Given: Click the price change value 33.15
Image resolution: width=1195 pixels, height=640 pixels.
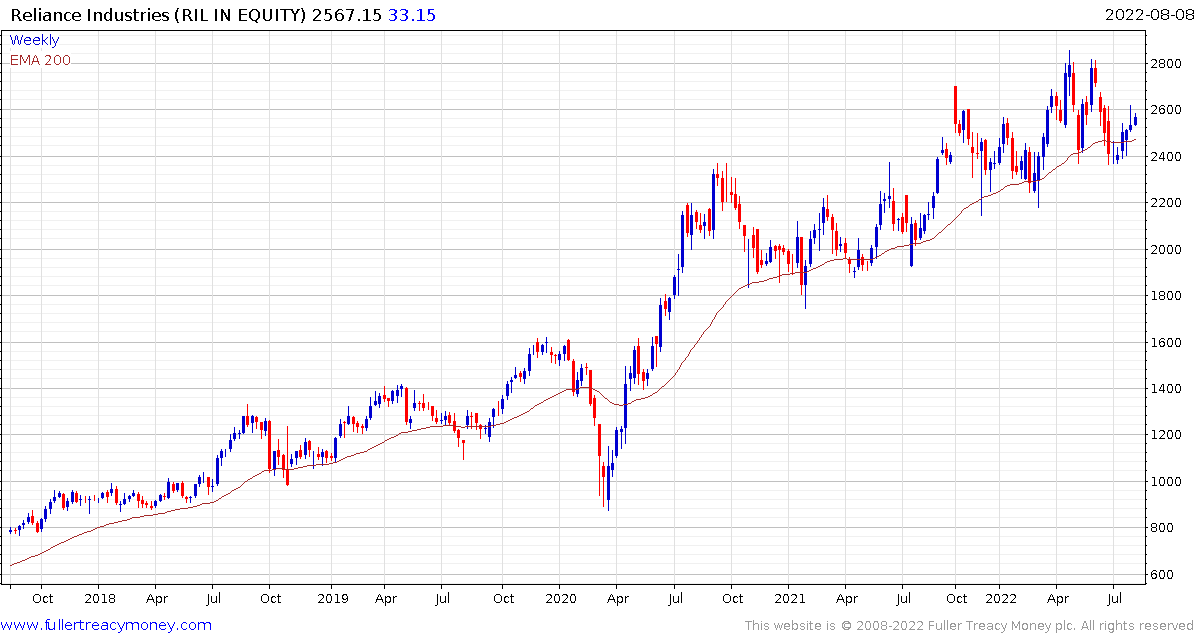Looking at the screenshot, I should (411, 14).
